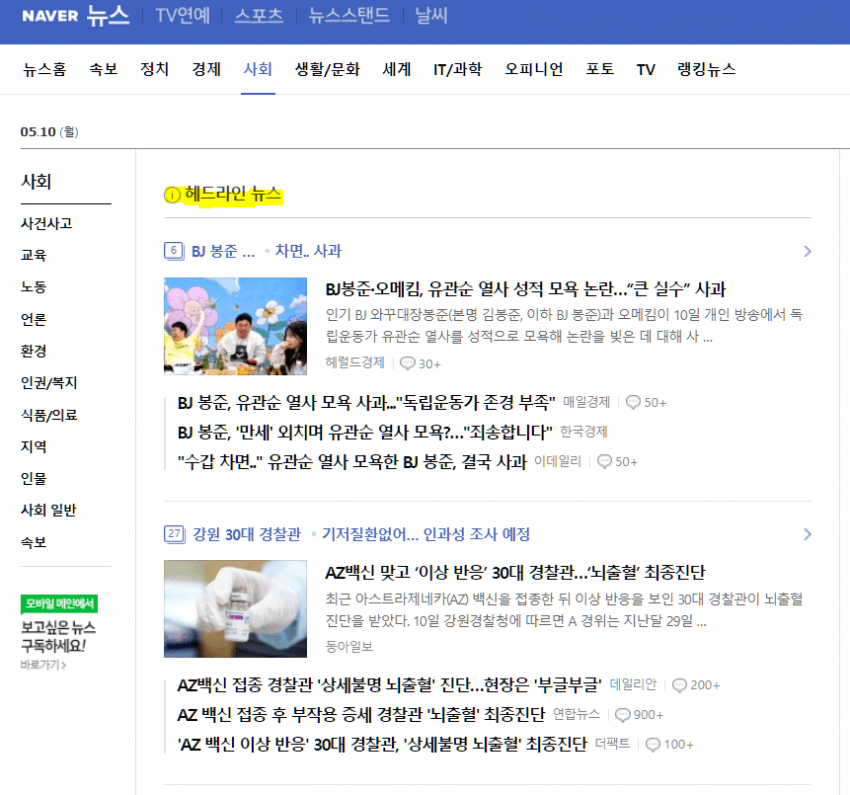Click the 모바일 메인에서 green banner label
The height and width of the screenshot is (795, 850).
(59, 604)
